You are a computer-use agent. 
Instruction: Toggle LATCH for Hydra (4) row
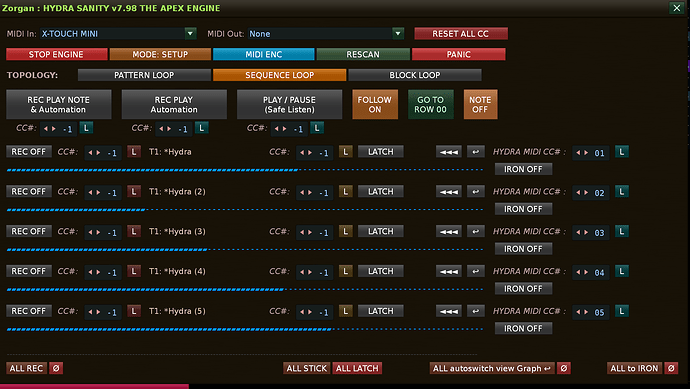(x=381, y=271)
